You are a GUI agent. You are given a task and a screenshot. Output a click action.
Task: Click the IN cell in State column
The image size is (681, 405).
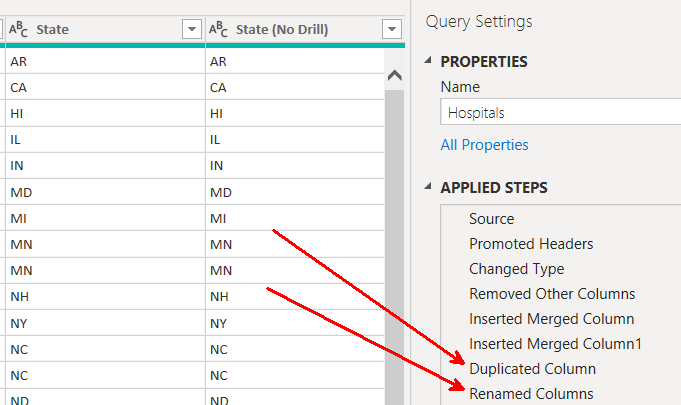pos(105,165)
